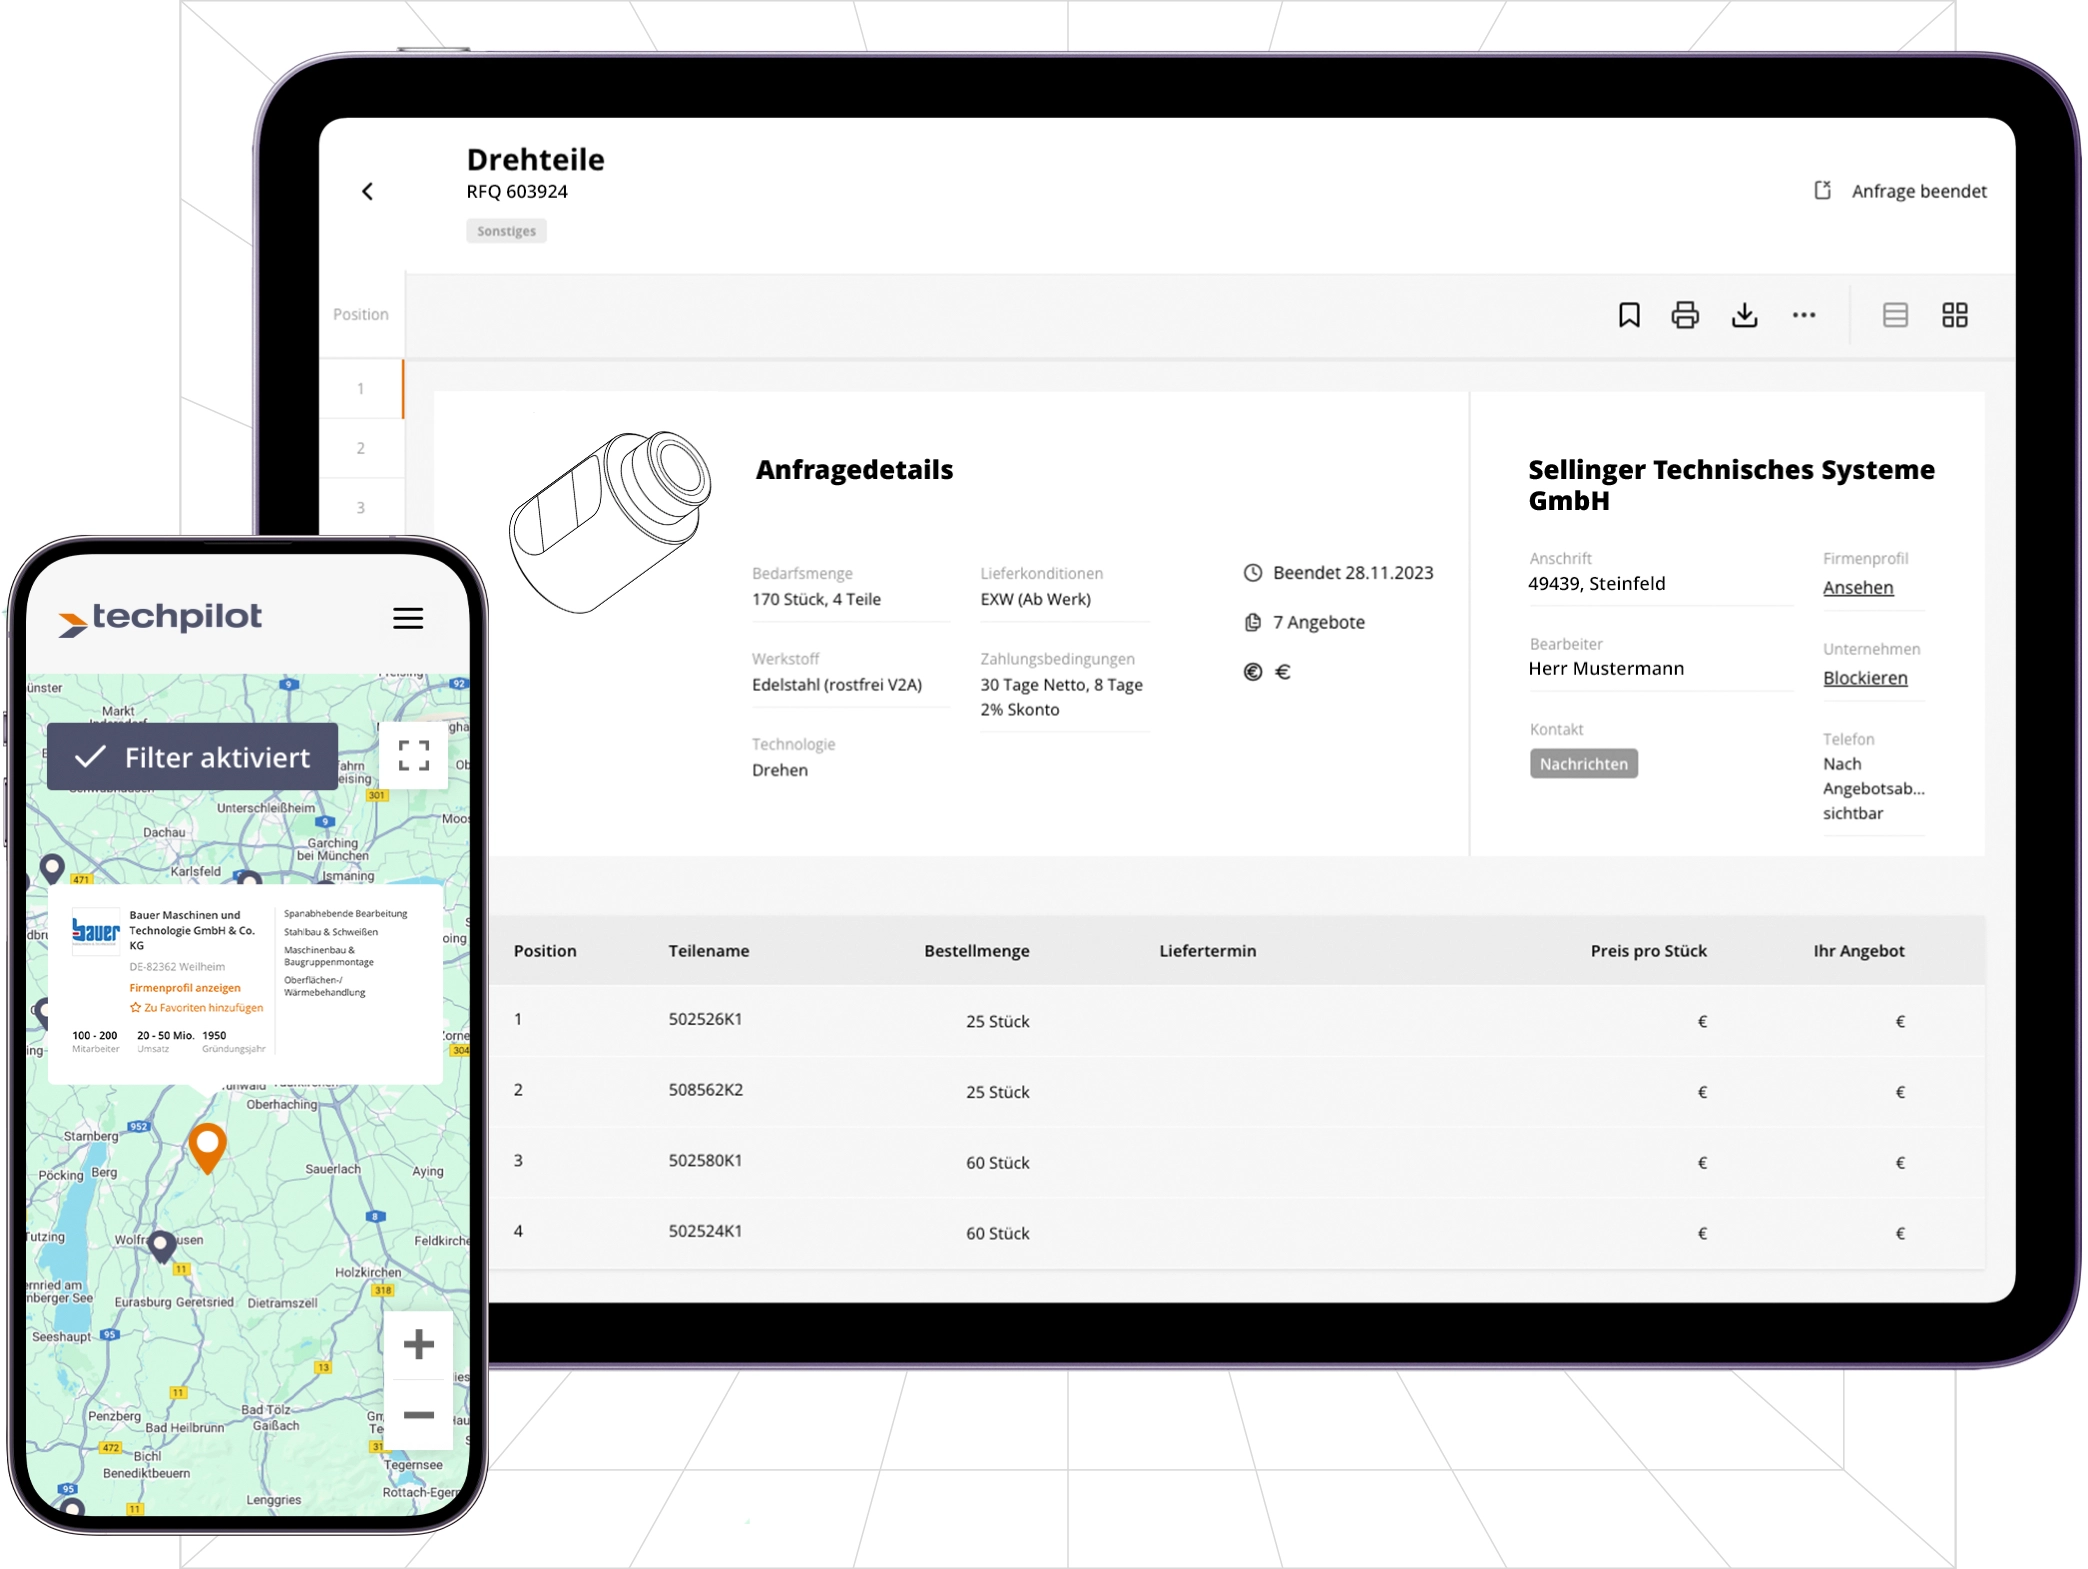Viewport: 2088px width, 1569px height.
Task: Click Zu Favoriten hinzufügen star link
Action: coord(197,1008)
